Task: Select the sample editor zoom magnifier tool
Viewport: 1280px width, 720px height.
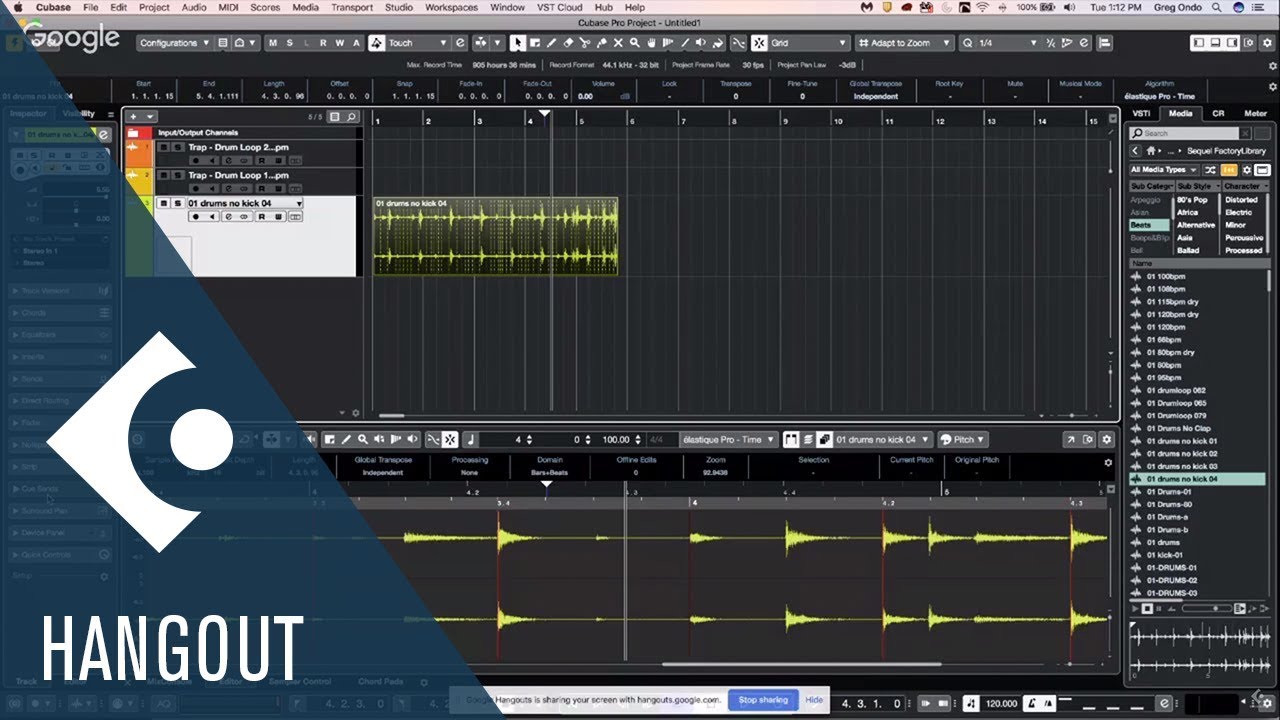Action: pyautogui.click(x=363, y=439)
